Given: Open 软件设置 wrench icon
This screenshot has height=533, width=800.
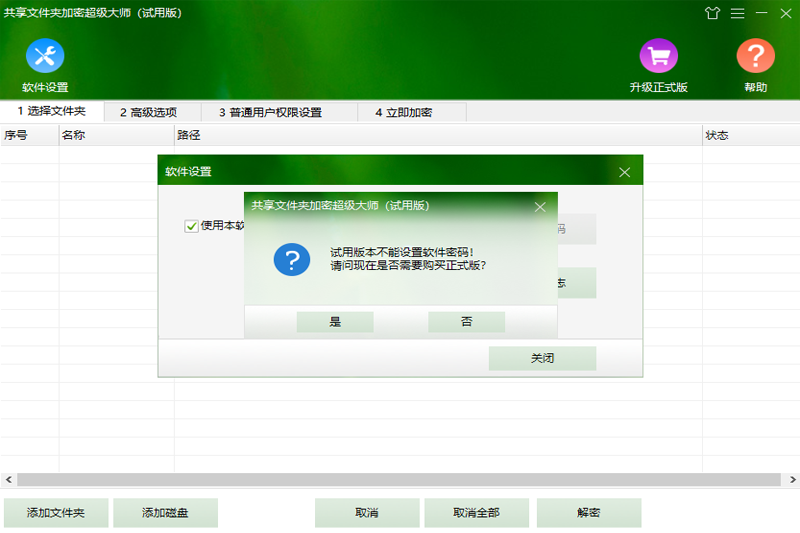Looking at the screenshot, I should click(x=45, y=57).
